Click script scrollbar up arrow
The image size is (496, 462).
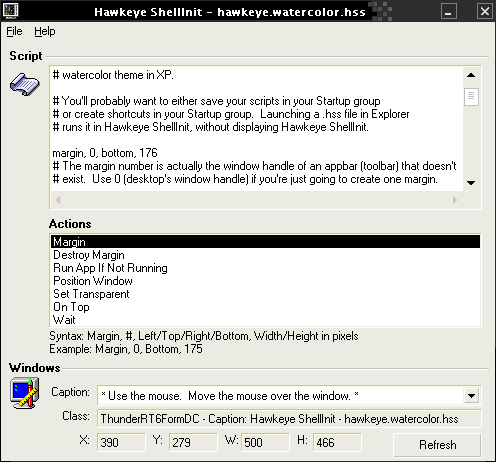click(x=471, y=75)
